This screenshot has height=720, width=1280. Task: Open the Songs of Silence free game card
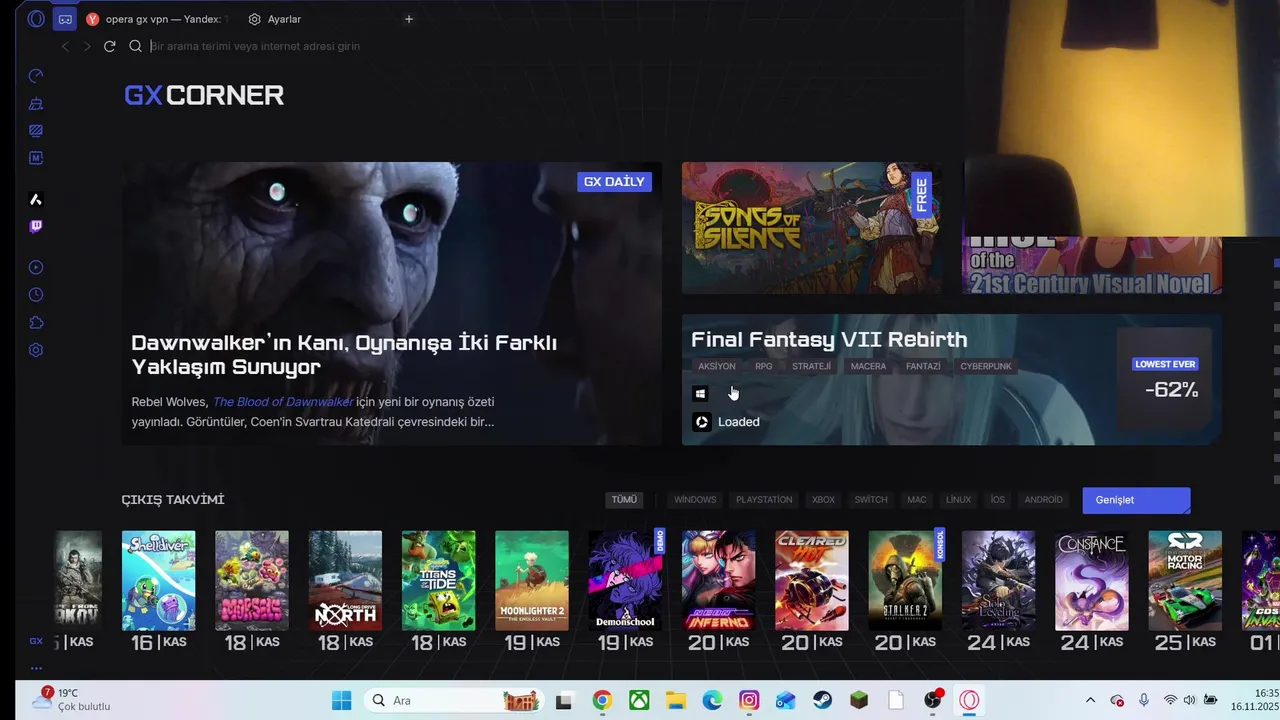[x=811, y=228]
